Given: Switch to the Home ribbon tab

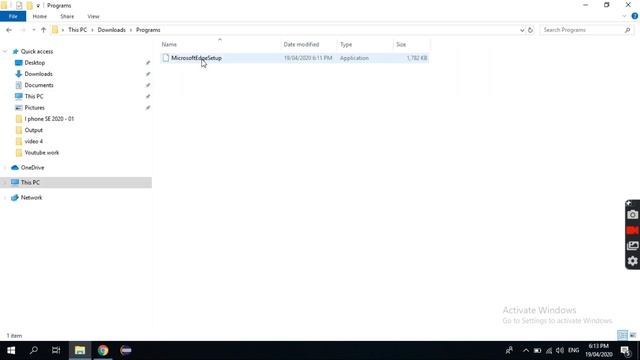Looking at the screenshot, I should [40, 16].
